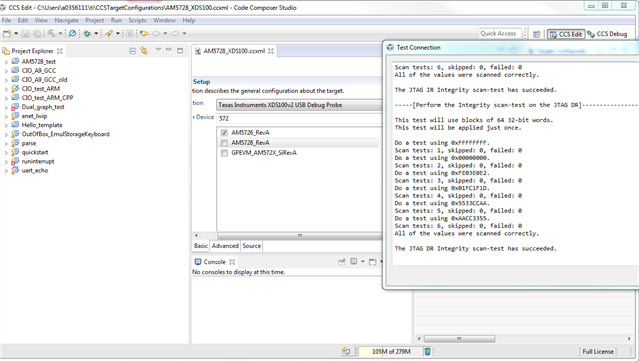The height and width of the screenshot is (362, 639).
Task: Minimize the Project Explorer panel
Action: [169, 50]
